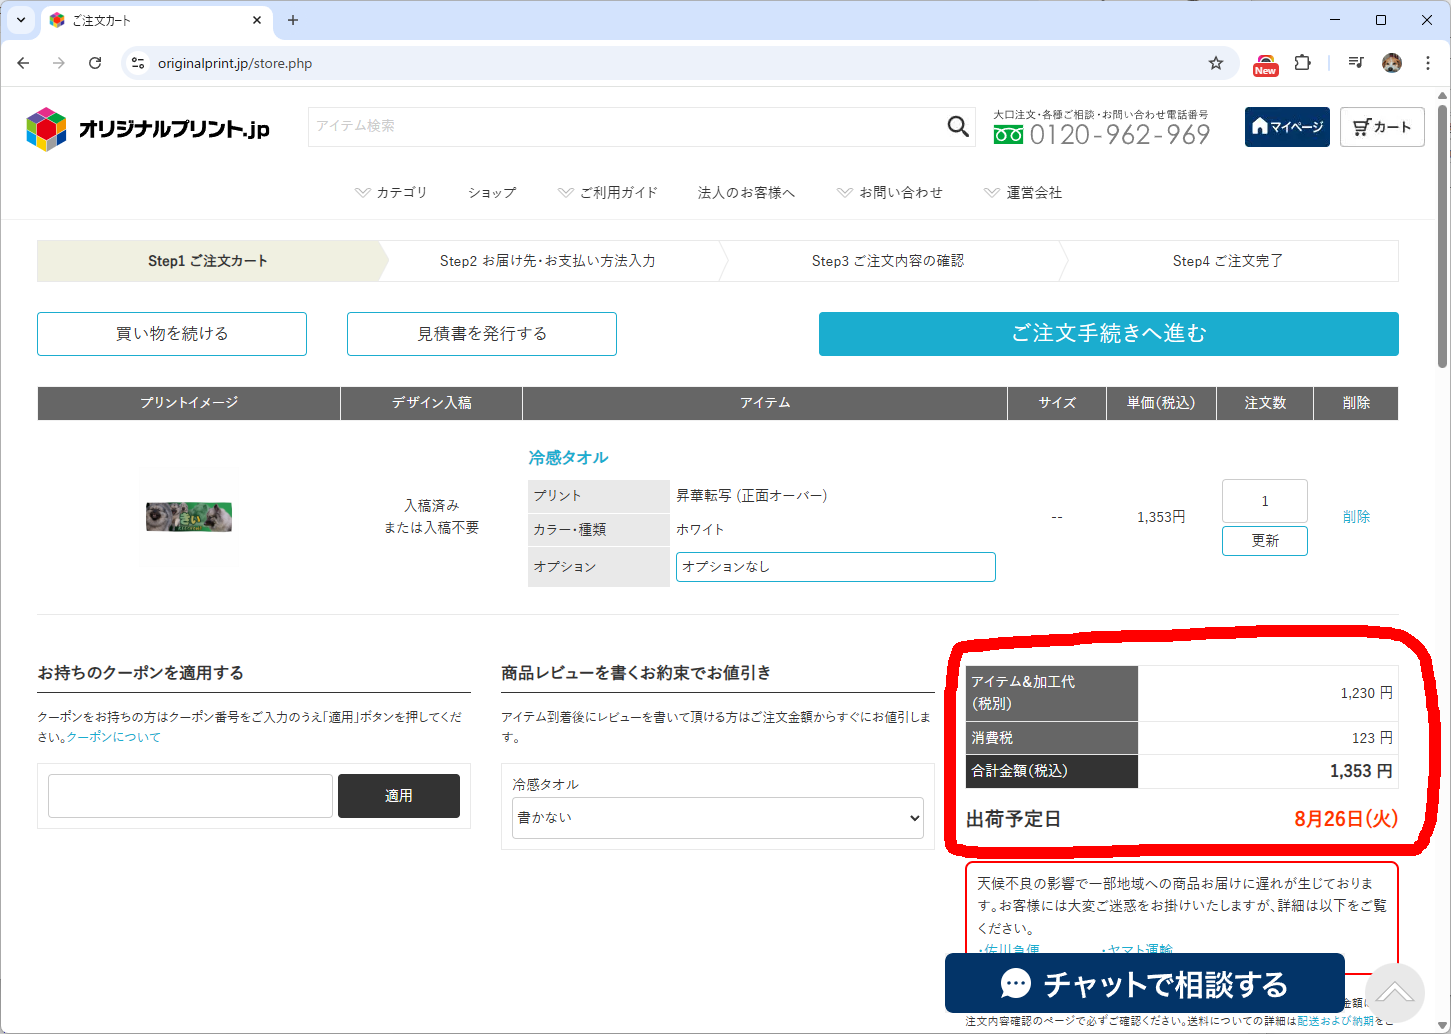Open the カート shopping cart button
Image resolution: width=1451 pixels, height=1034 pixels.
tap(1381, 127)
